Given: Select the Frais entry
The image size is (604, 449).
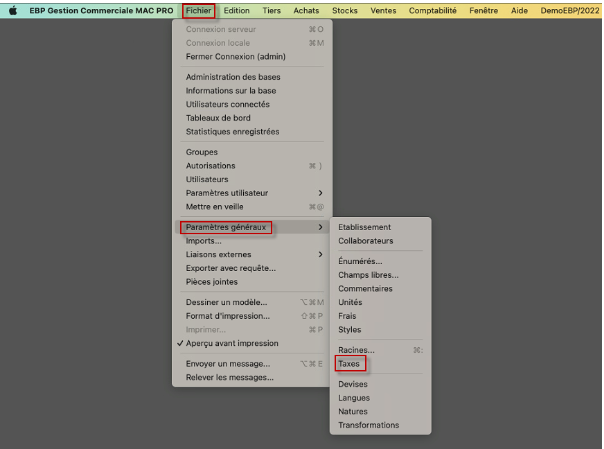Looking at the screenshot, I should [x=380, y=316].
